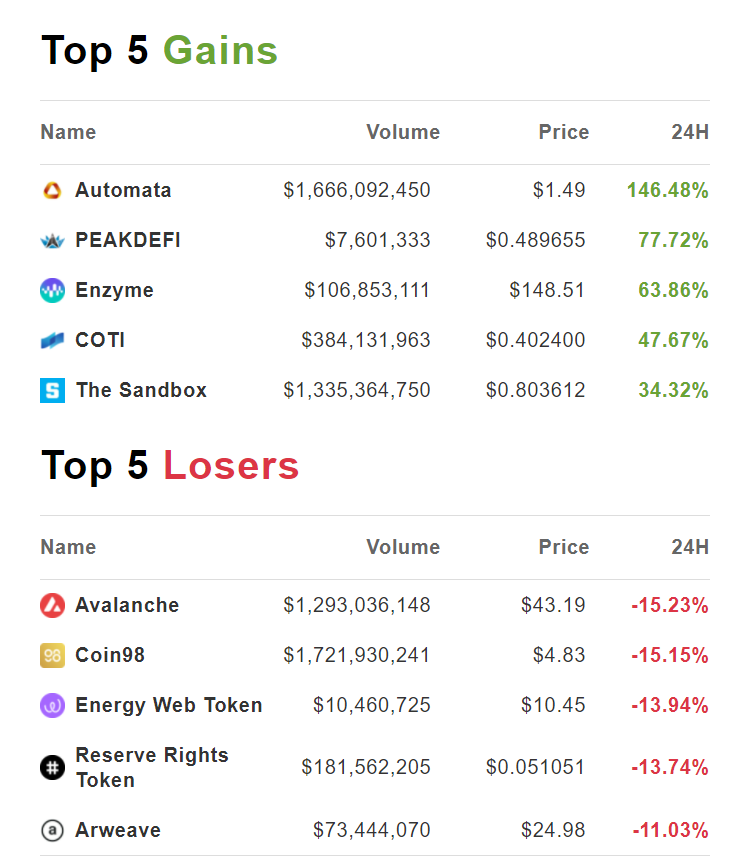
Task: Open the PEAKDEFI coin name link
Action: click(x=128, y=240)
